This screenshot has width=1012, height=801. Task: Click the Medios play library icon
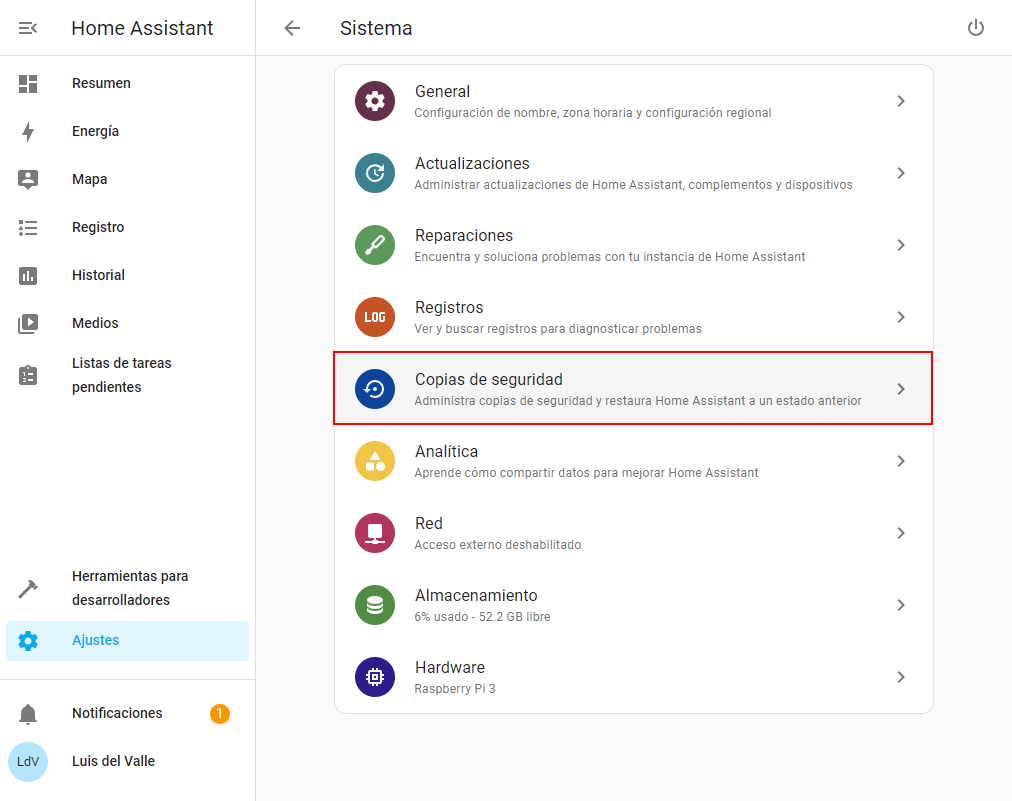pyautogui.click(x=28, y=323)
